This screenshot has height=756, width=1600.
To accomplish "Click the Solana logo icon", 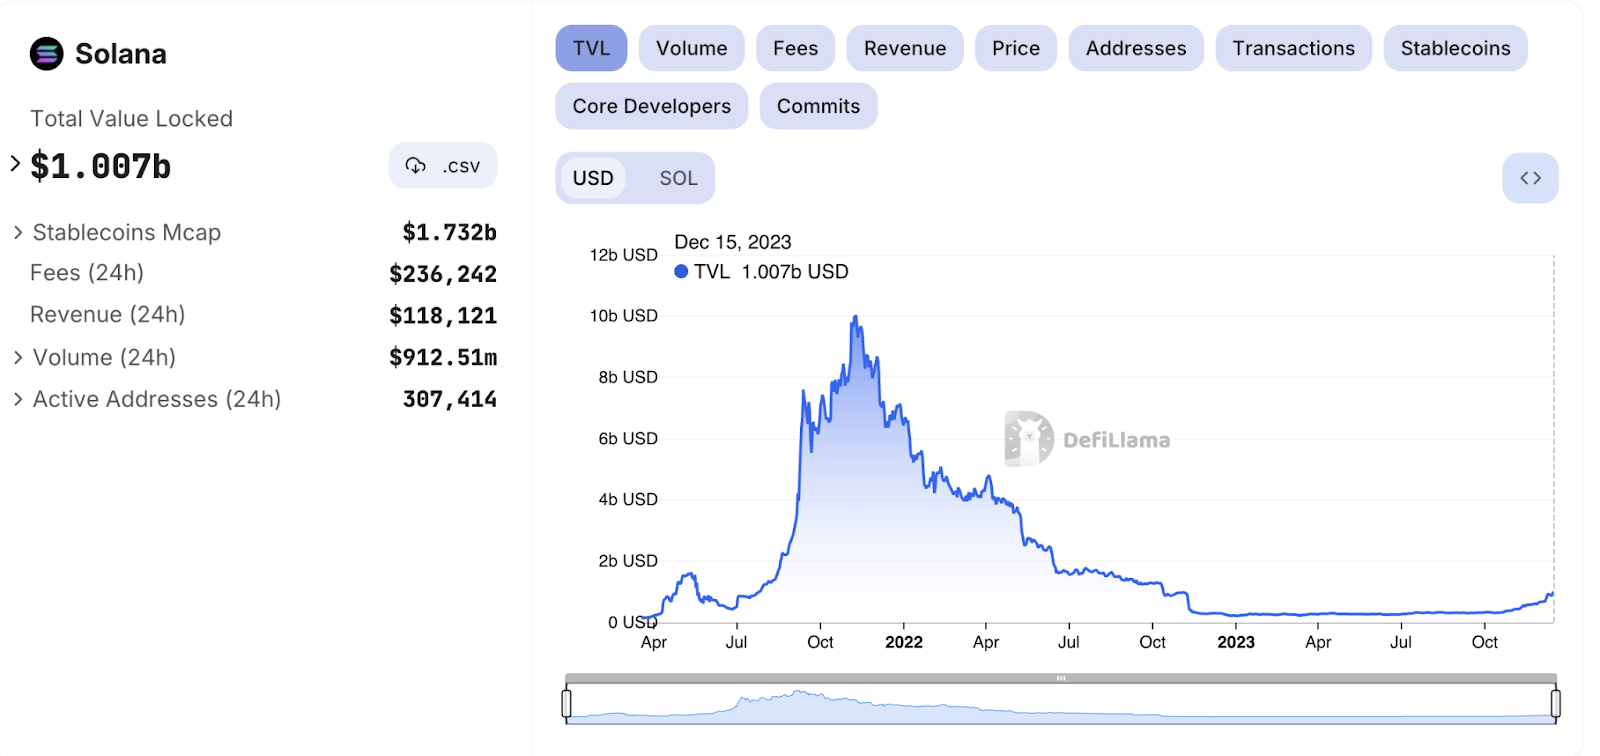I will click(x=46, y=53).
